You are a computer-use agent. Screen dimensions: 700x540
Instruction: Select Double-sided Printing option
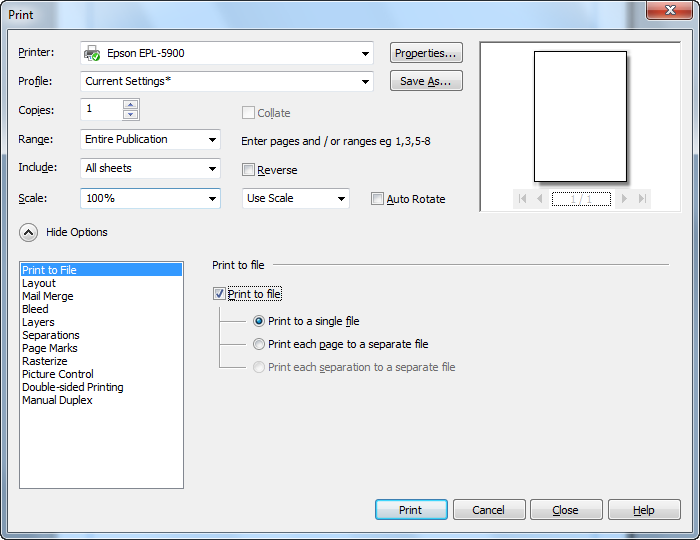(x=101, y=386)
